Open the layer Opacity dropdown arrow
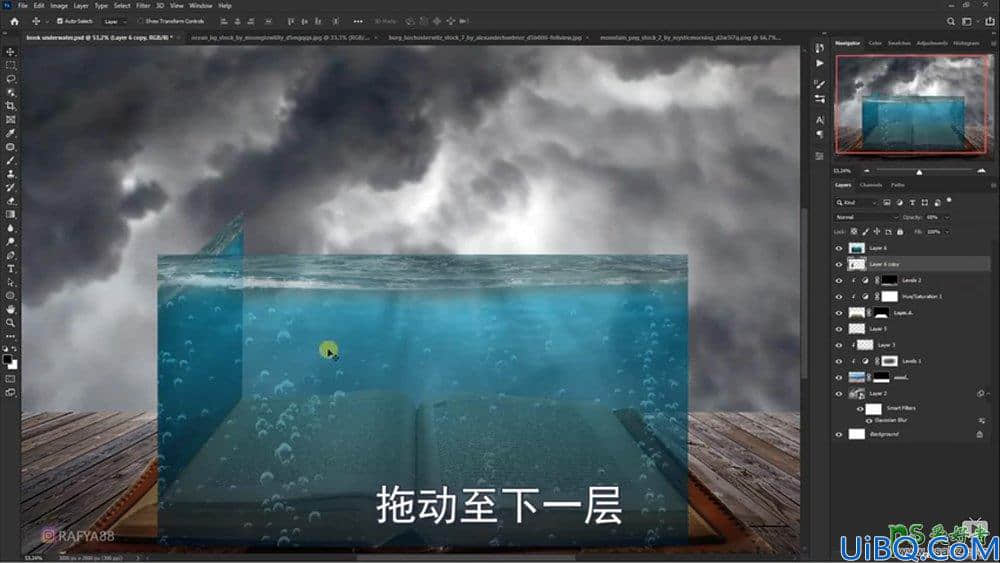 click(947, 217)
